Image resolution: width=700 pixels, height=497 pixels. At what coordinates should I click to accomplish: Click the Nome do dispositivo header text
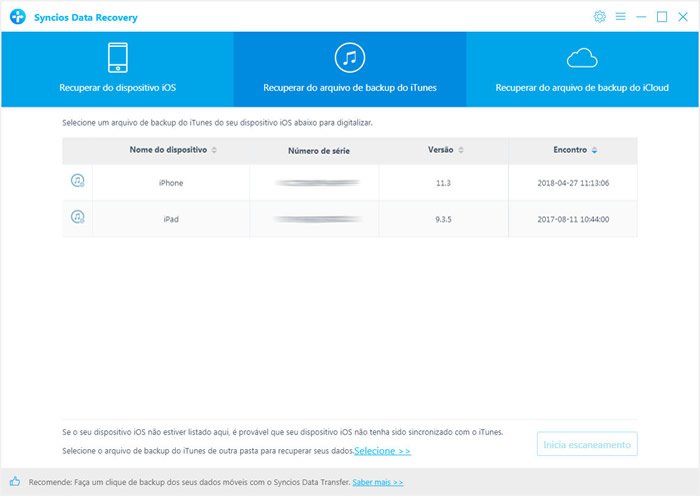click(x=168, y=150)
